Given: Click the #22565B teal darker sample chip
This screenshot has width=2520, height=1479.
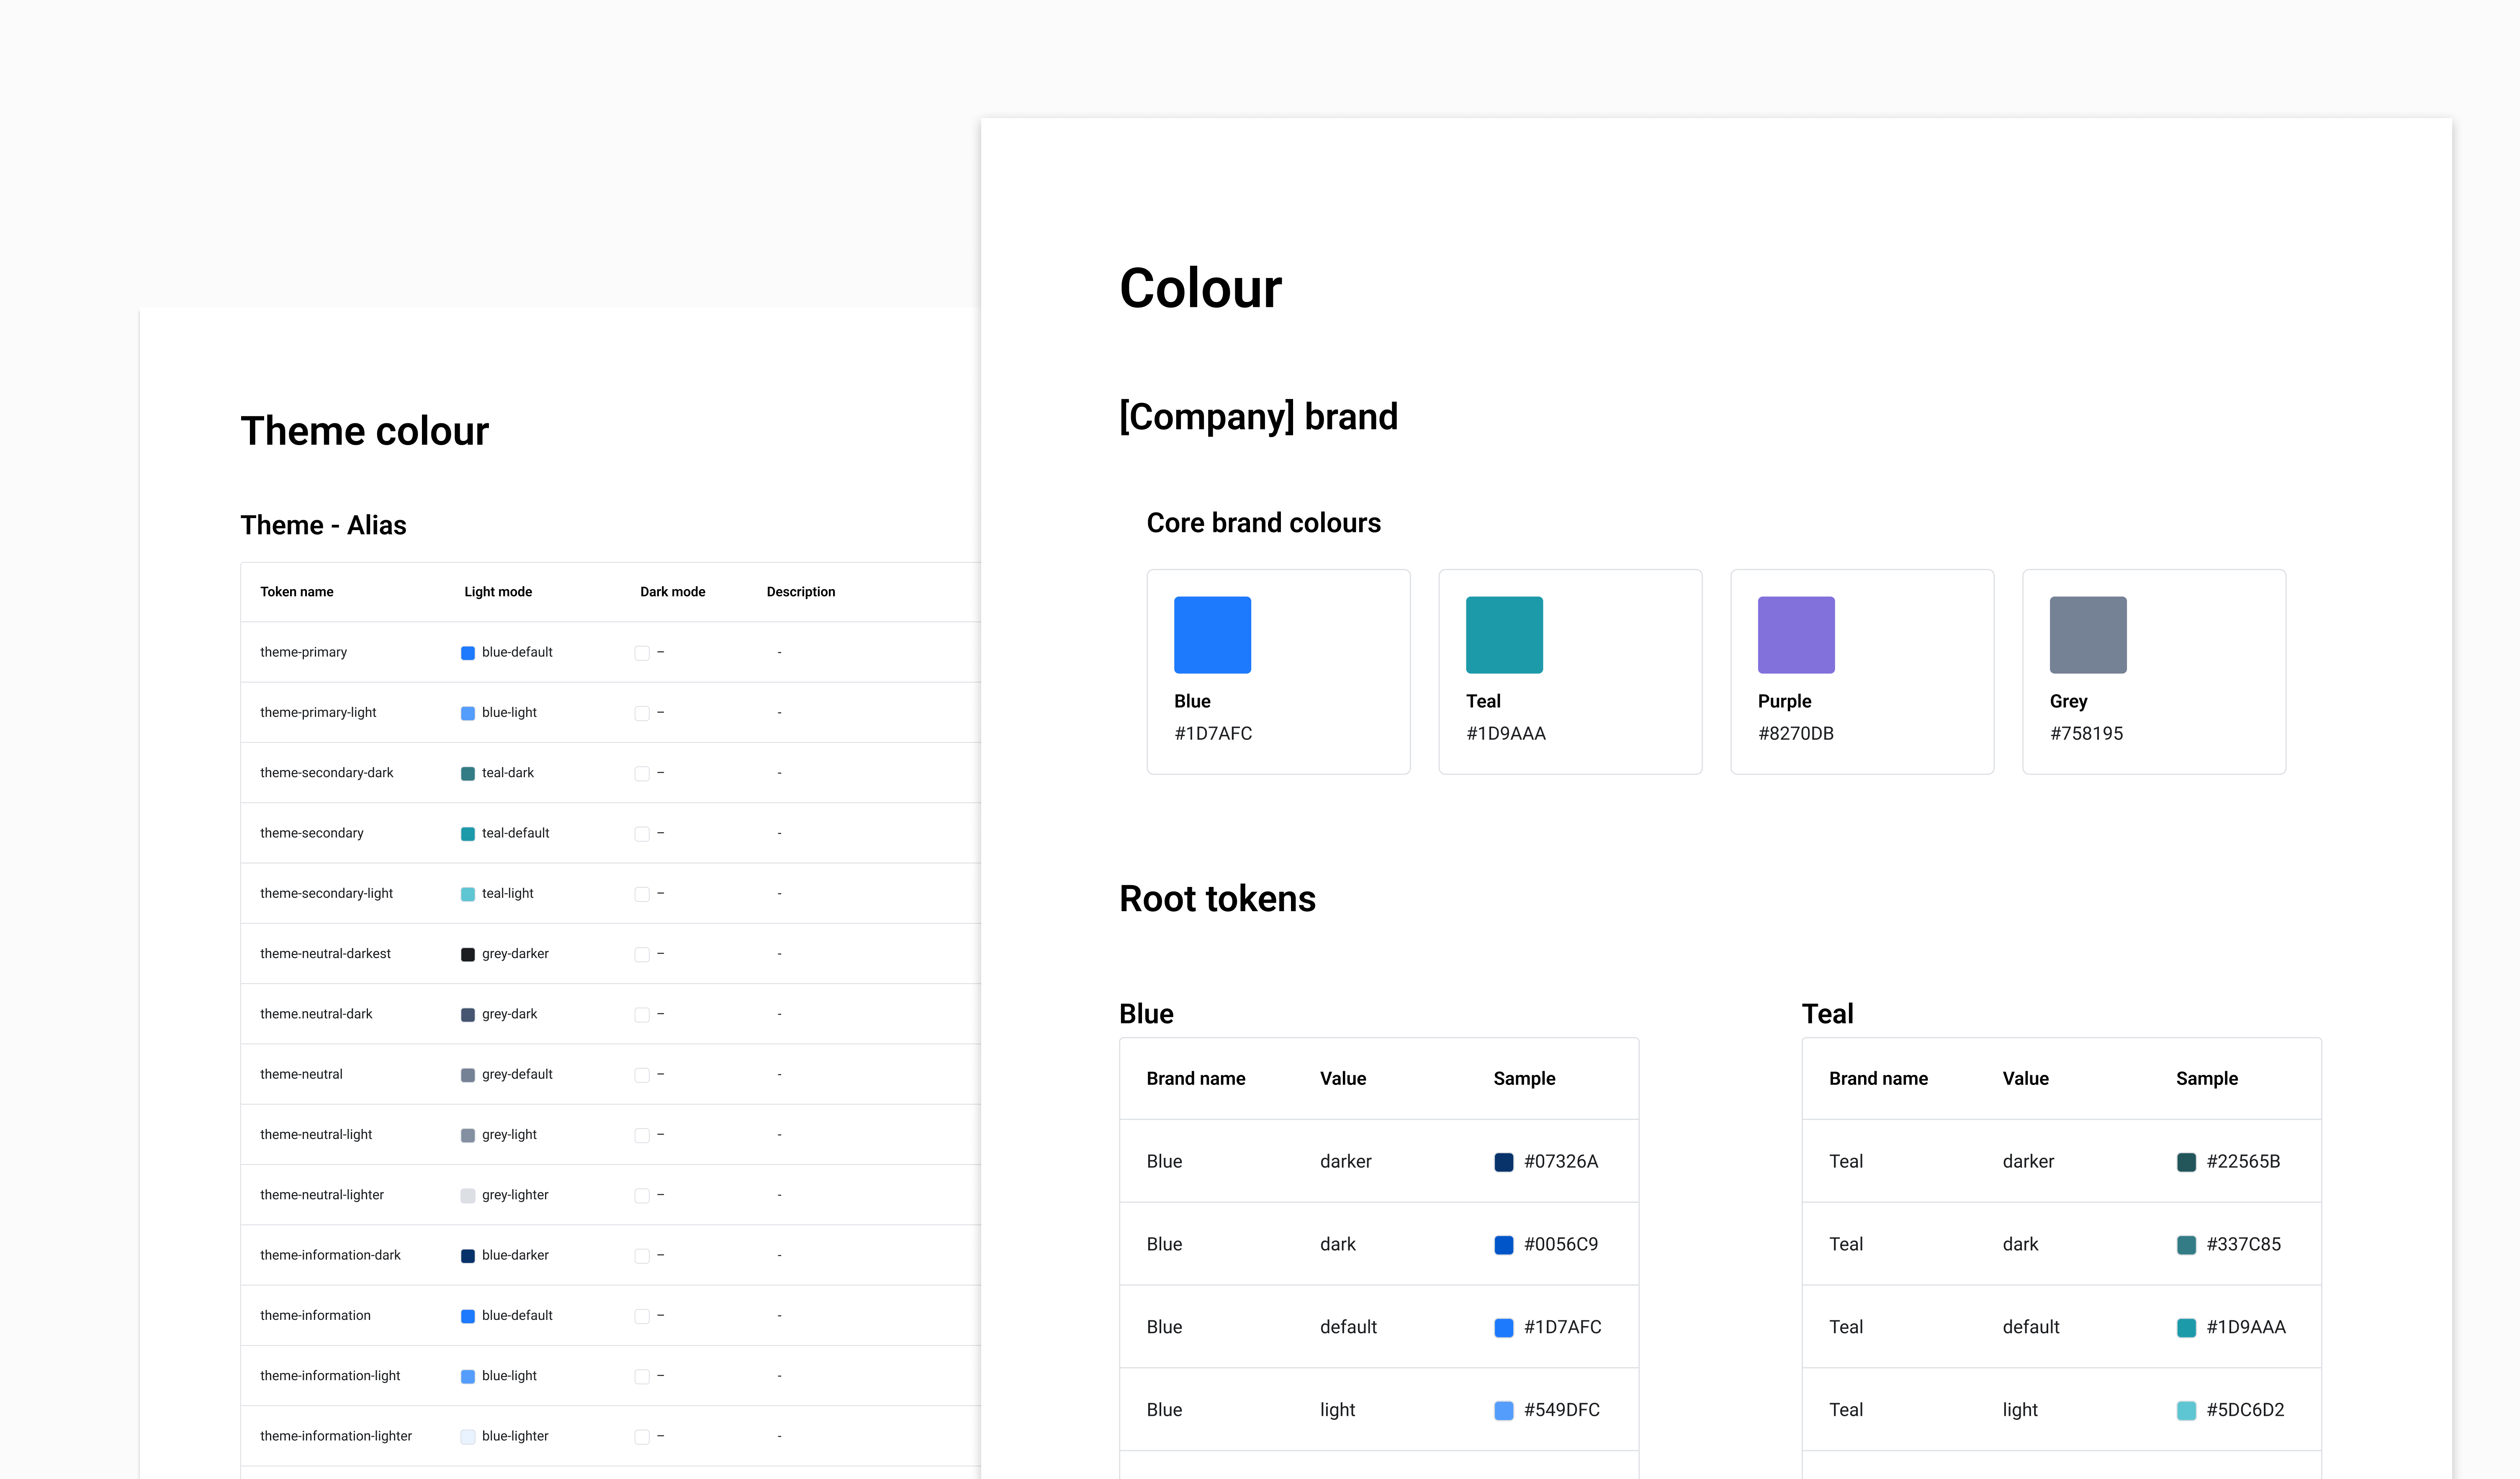Looking at the screenshot, I should pyautogui.click(x=2186, y=1162).
